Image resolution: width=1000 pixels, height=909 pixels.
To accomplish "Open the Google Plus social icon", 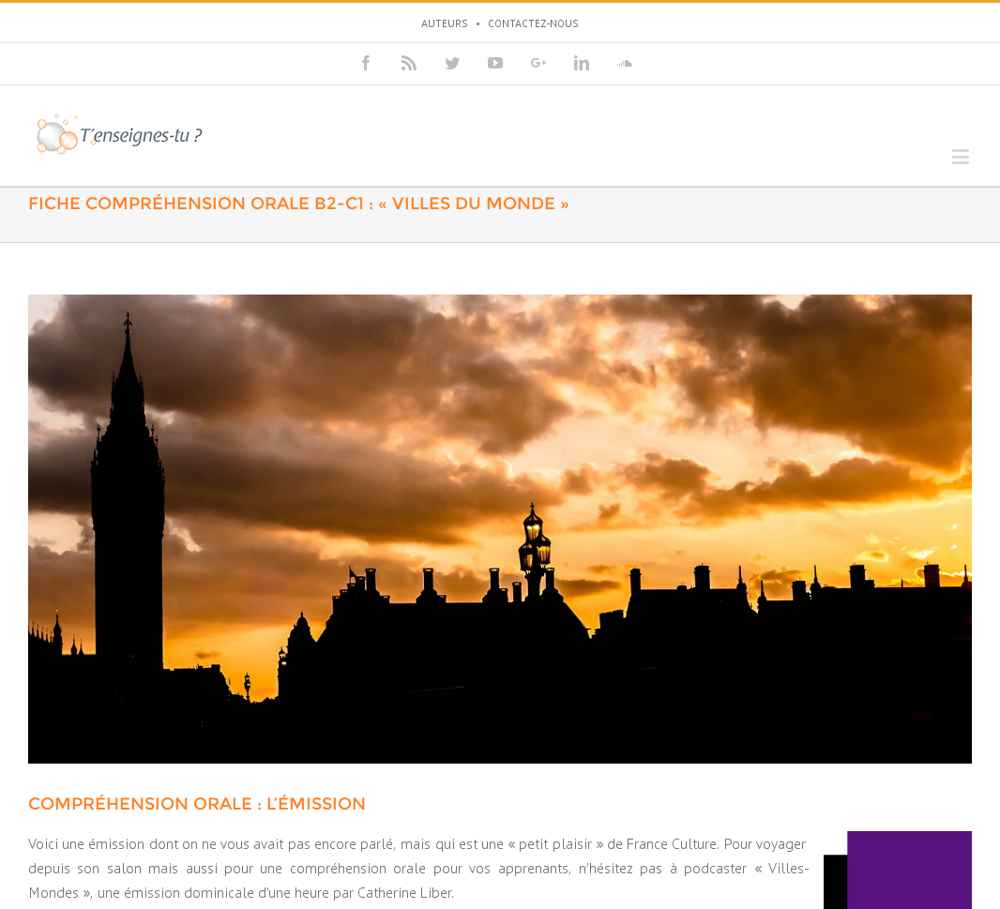I will [x=538, y=63].
